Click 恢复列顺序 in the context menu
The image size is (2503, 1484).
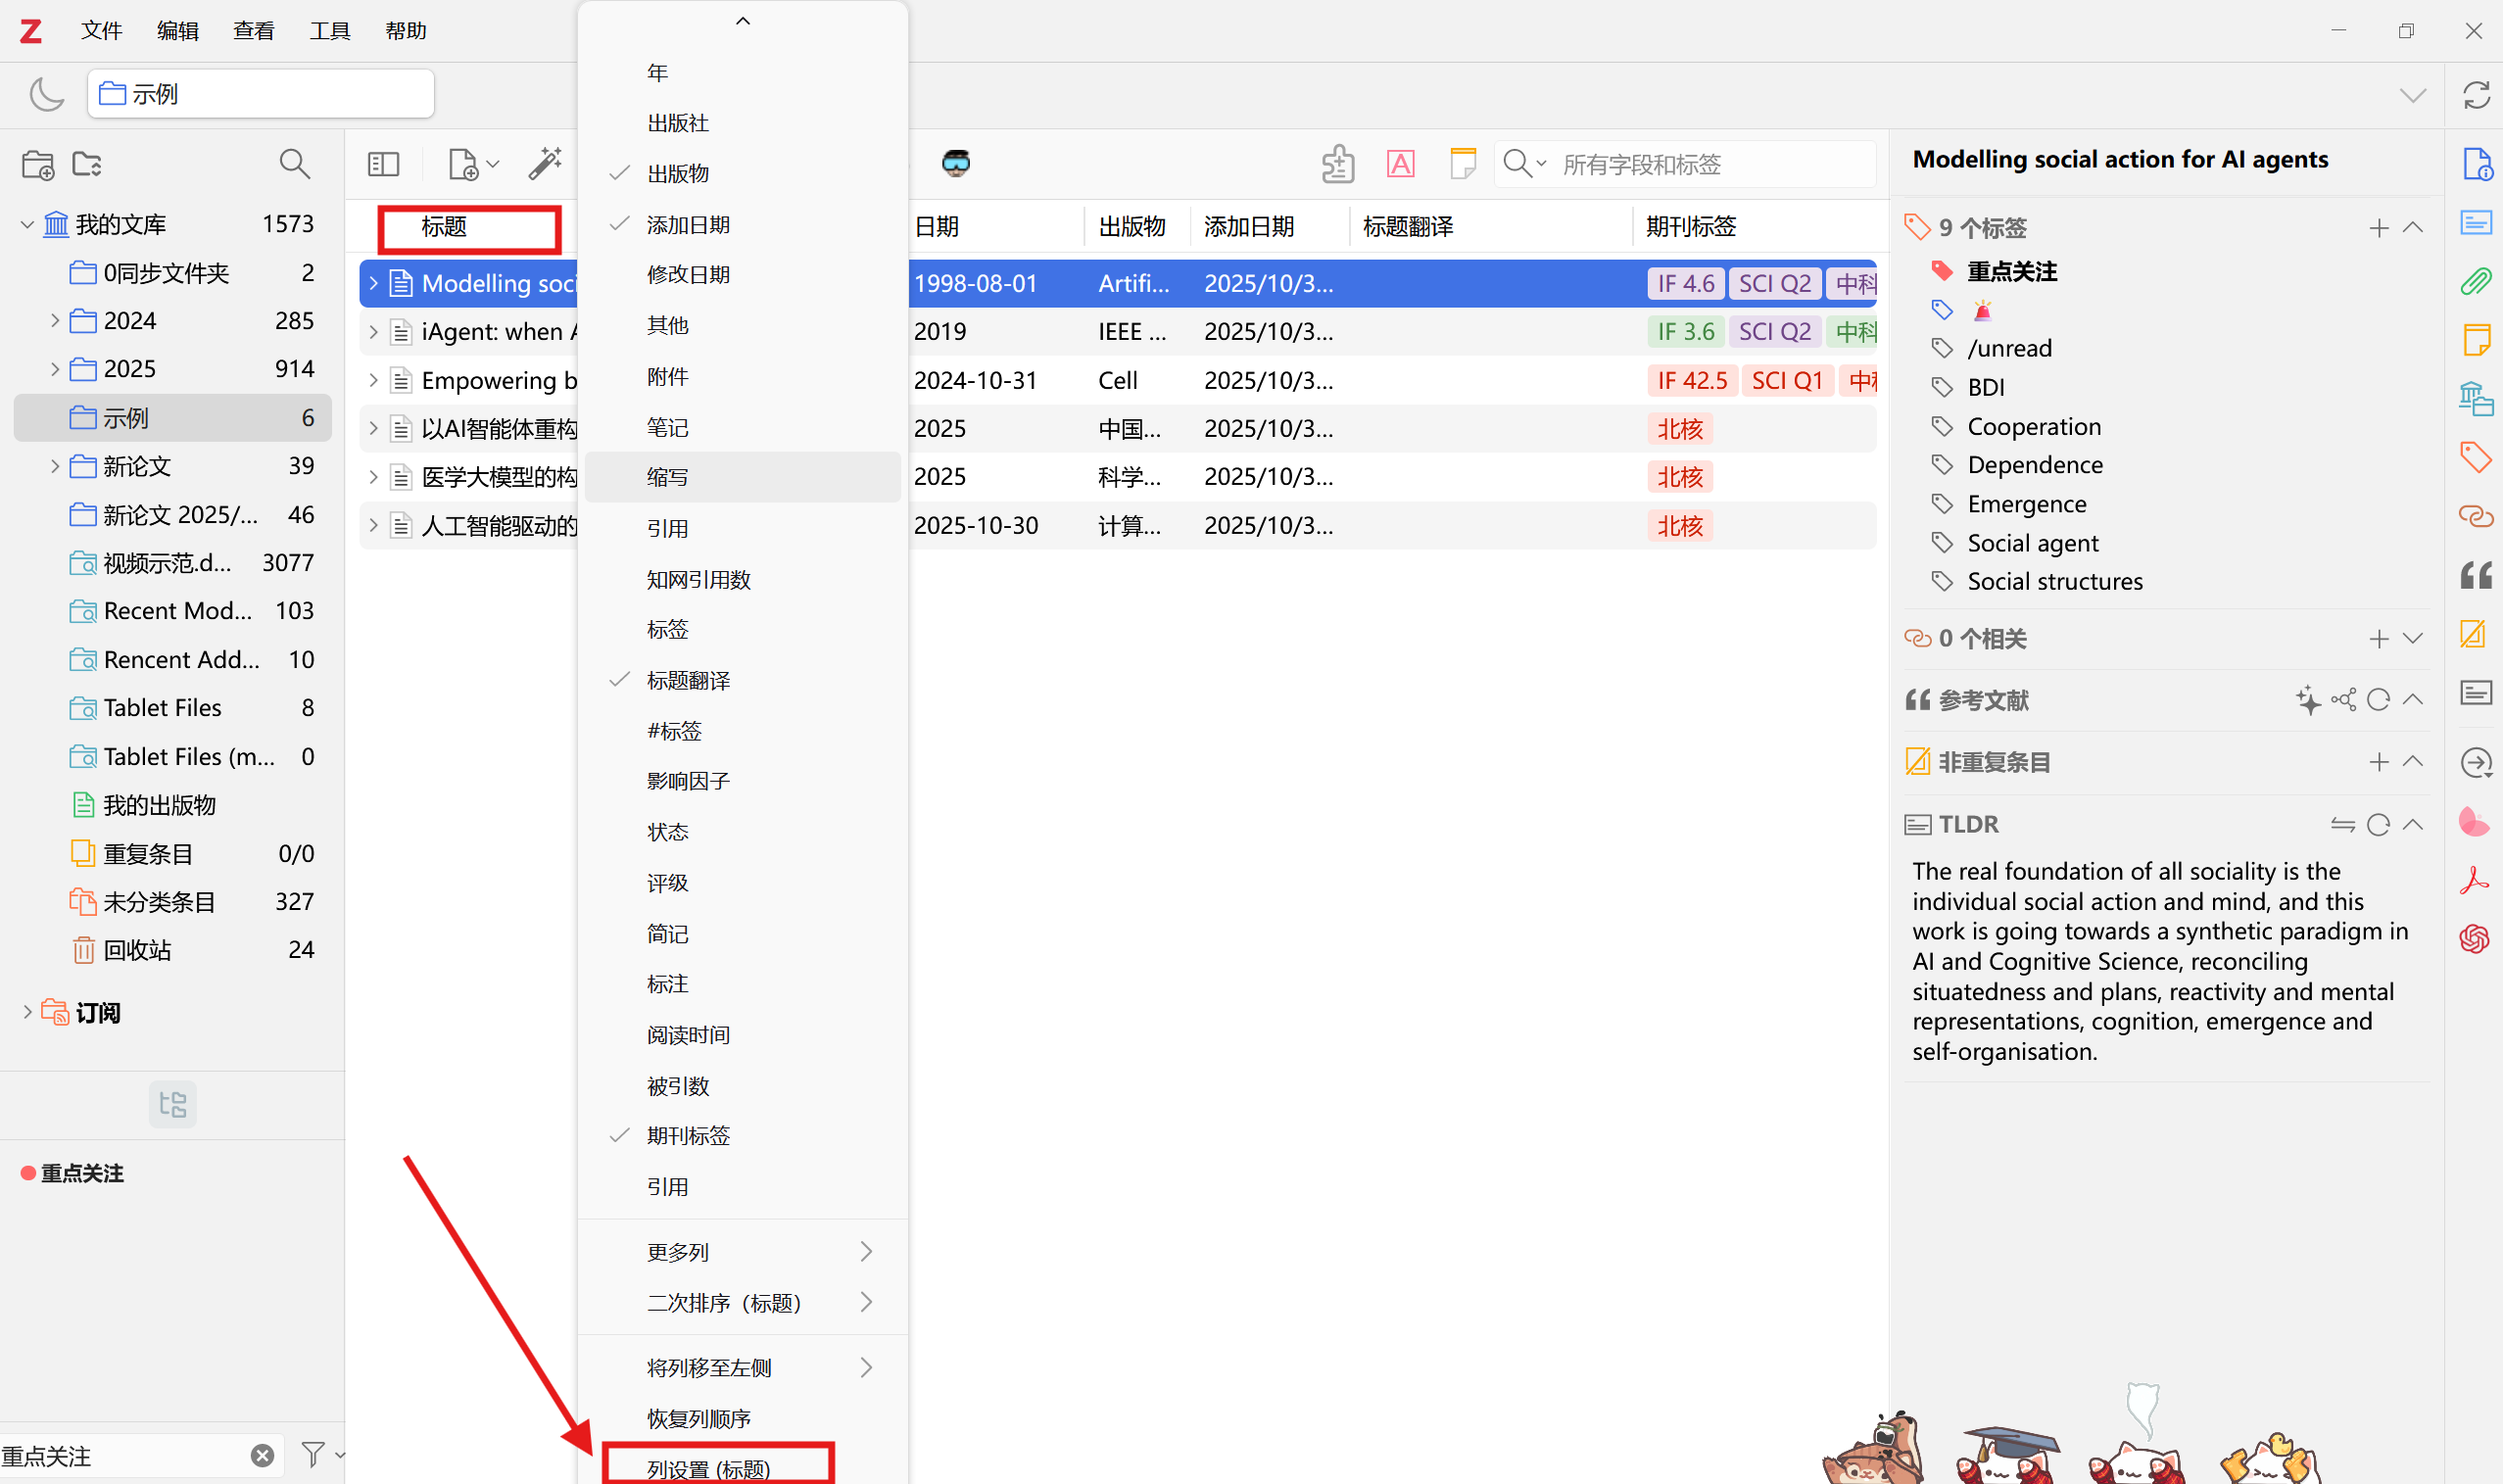click(698, 1417)
